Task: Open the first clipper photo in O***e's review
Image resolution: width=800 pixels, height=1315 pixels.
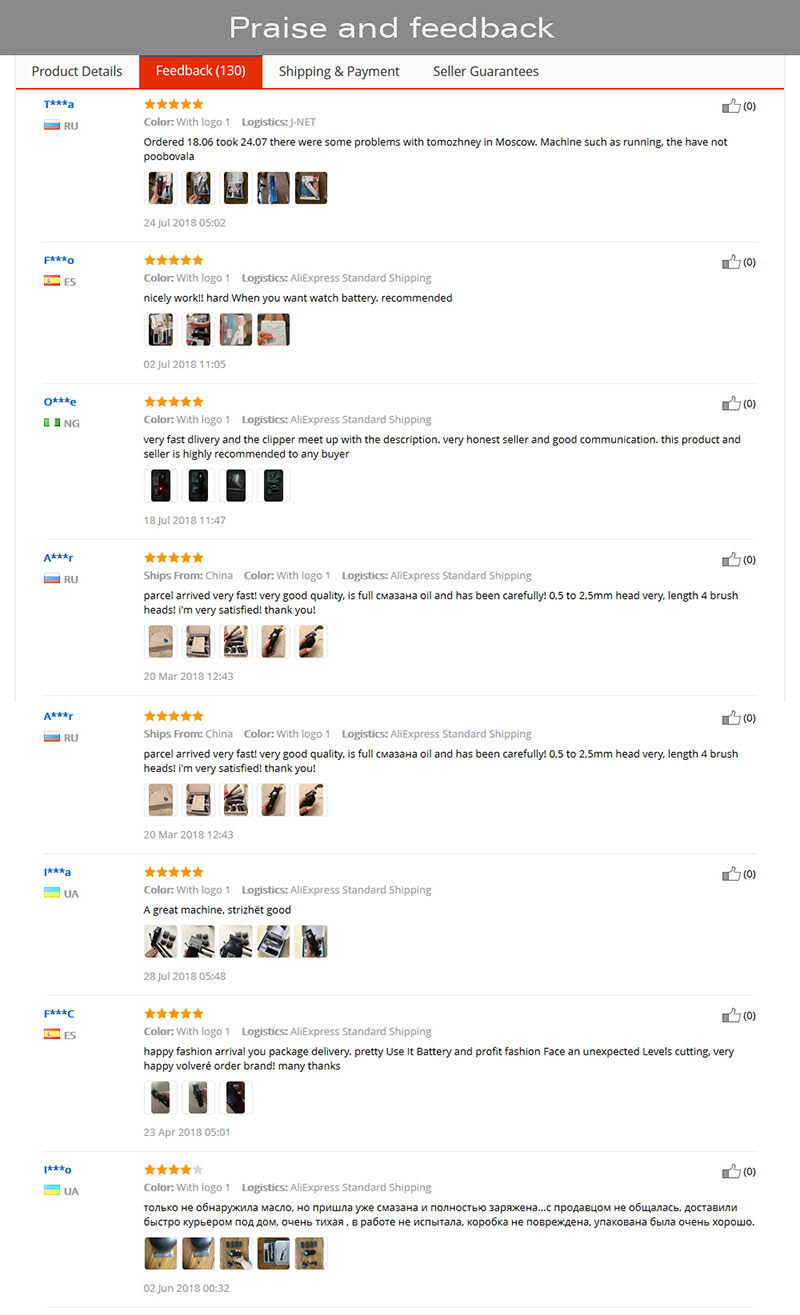Action: [161, 485]
